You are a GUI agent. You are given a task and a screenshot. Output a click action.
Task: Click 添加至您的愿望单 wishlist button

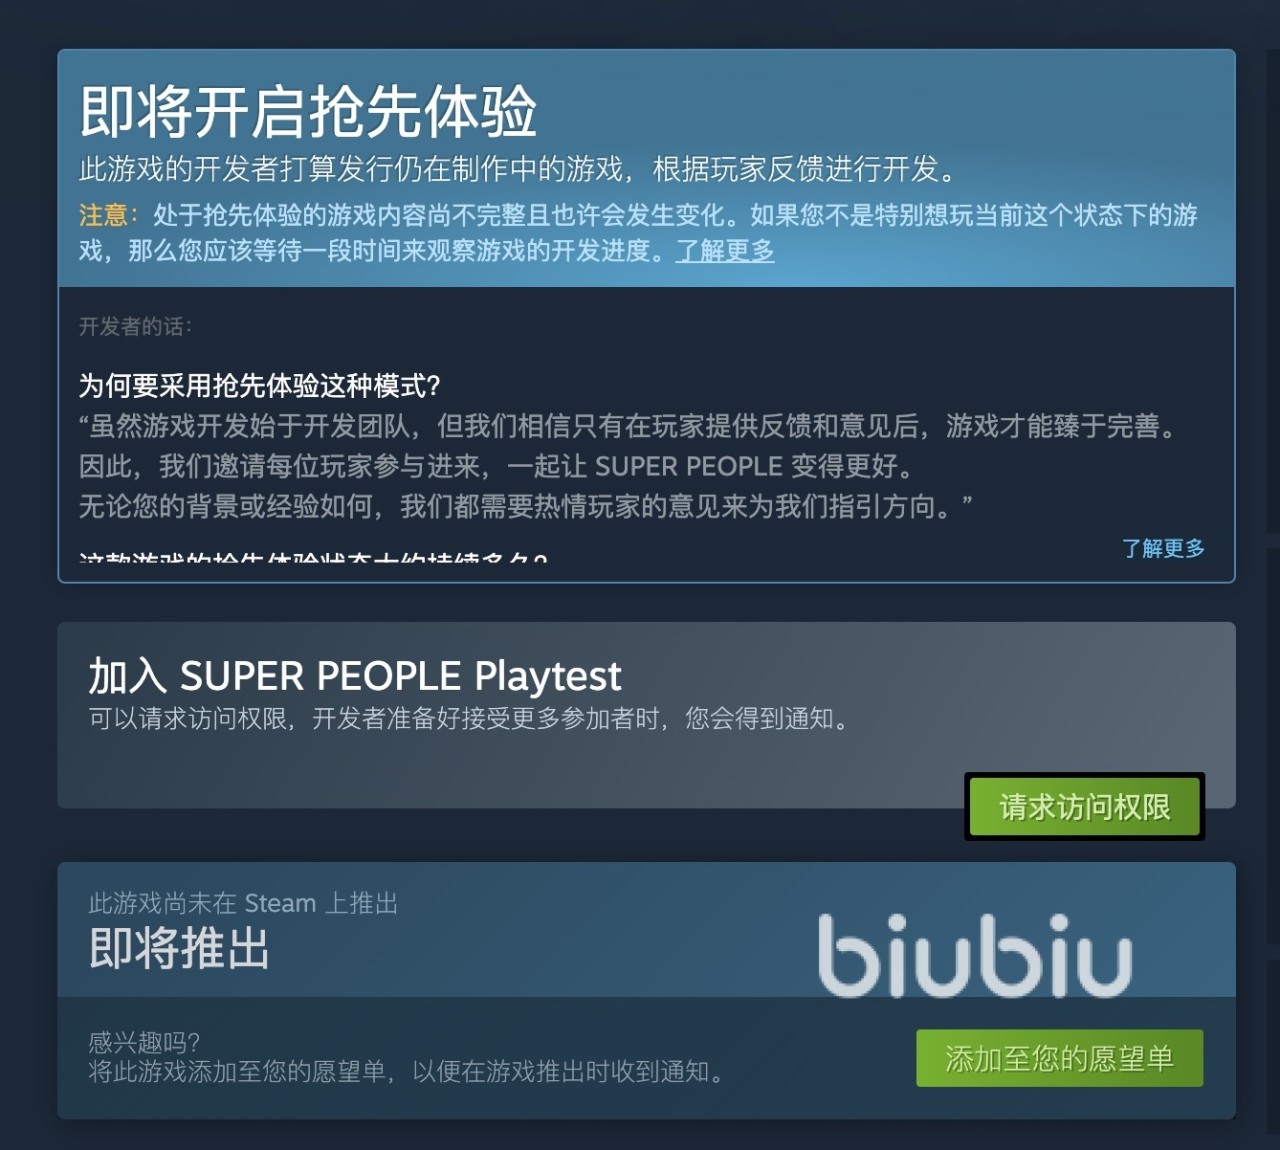[x=1059, y=1058]
